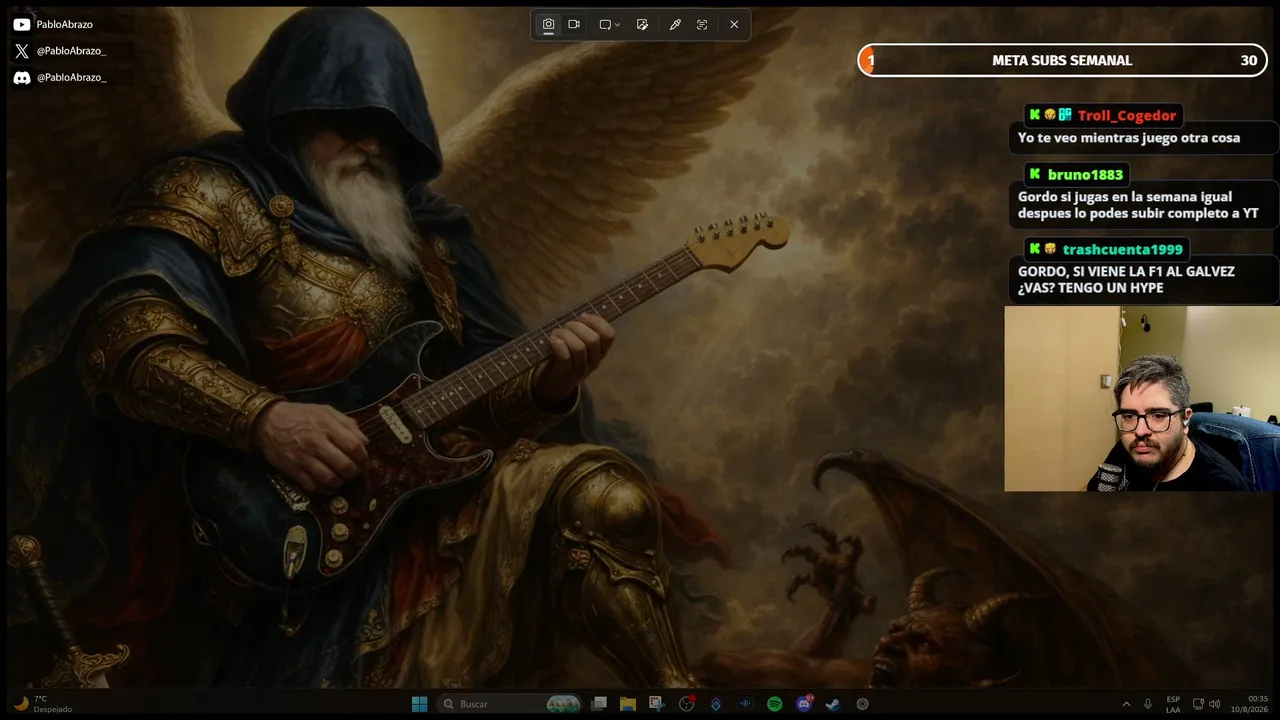Open the image edit markup tool icon
Viewport: 1280px width, 720px height.
point(642,25)
